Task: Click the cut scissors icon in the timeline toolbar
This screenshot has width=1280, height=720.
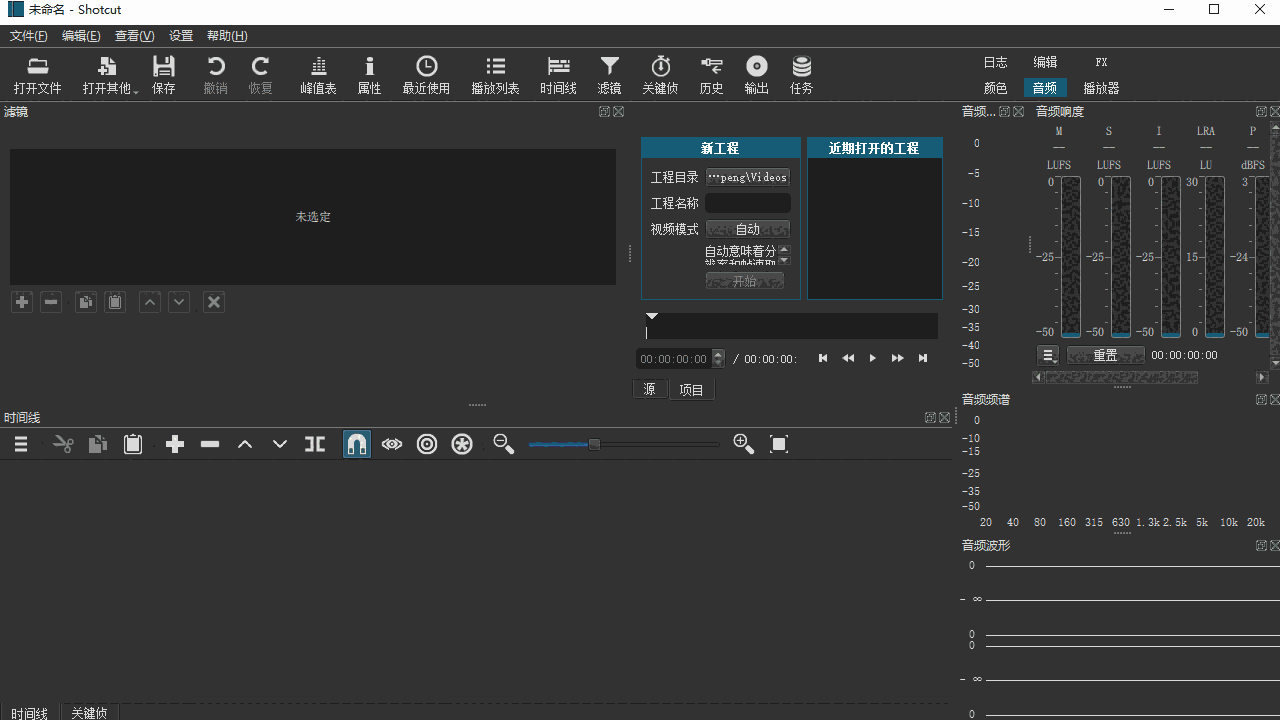Action: 62,444
